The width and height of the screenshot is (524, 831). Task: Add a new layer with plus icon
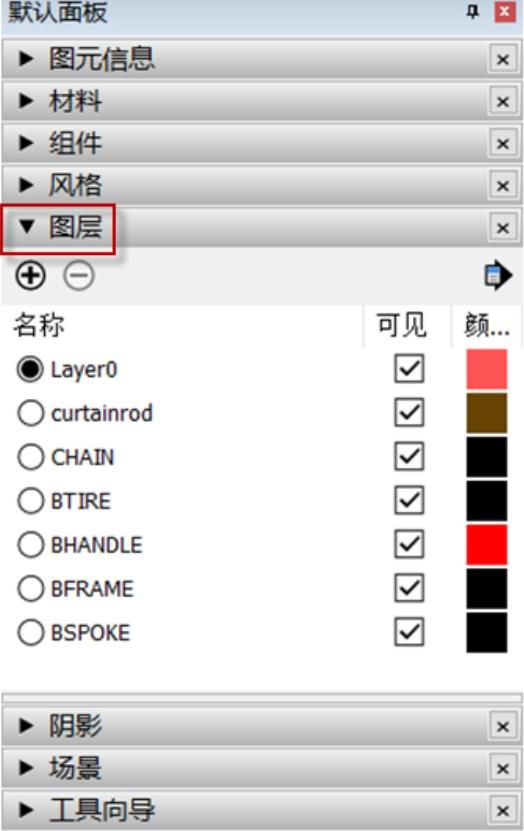pyautogui.click(x=30, y=276)
